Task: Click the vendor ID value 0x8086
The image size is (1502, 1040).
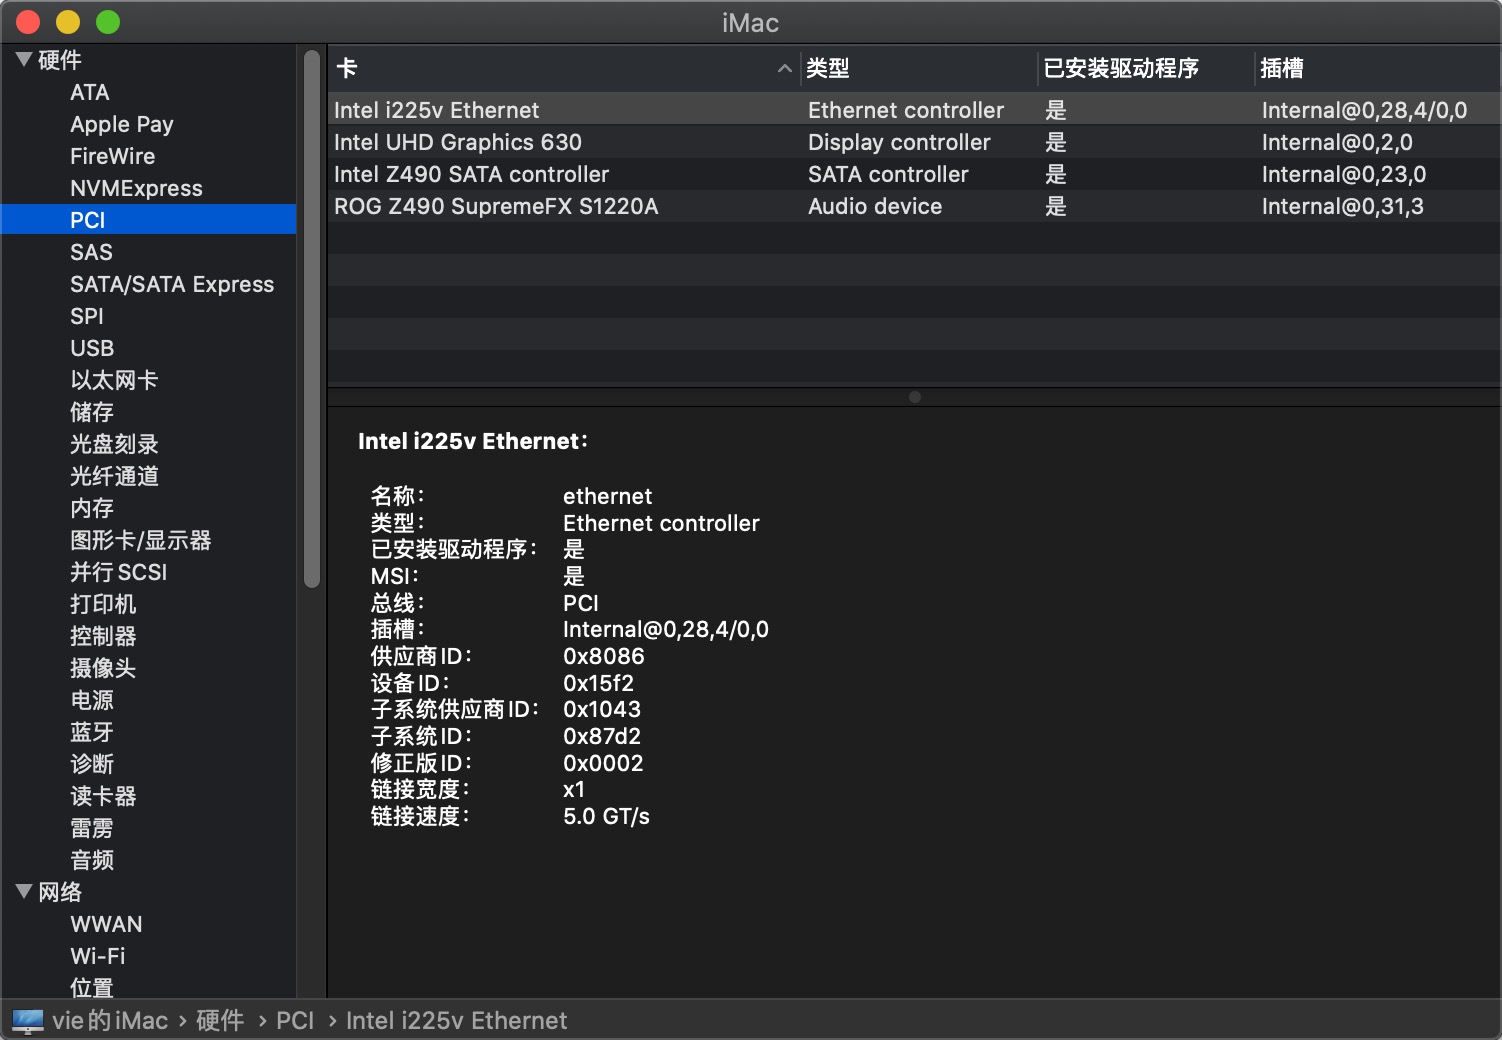Action: pyautogui.click(x=604, y=656)
